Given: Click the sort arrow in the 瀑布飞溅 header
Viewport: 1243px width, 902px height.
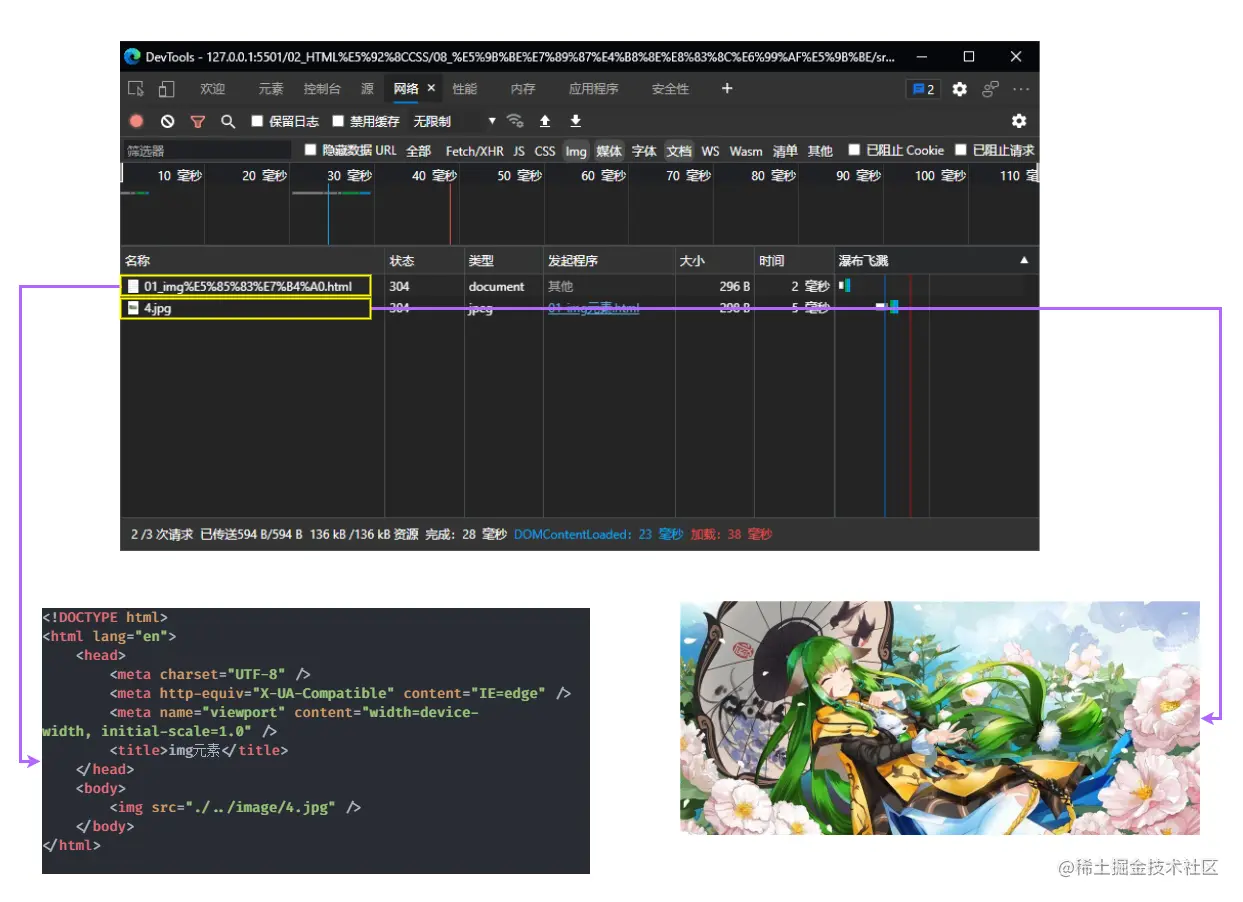Looking at the screenshot, I should click(x=1024, y=260).
